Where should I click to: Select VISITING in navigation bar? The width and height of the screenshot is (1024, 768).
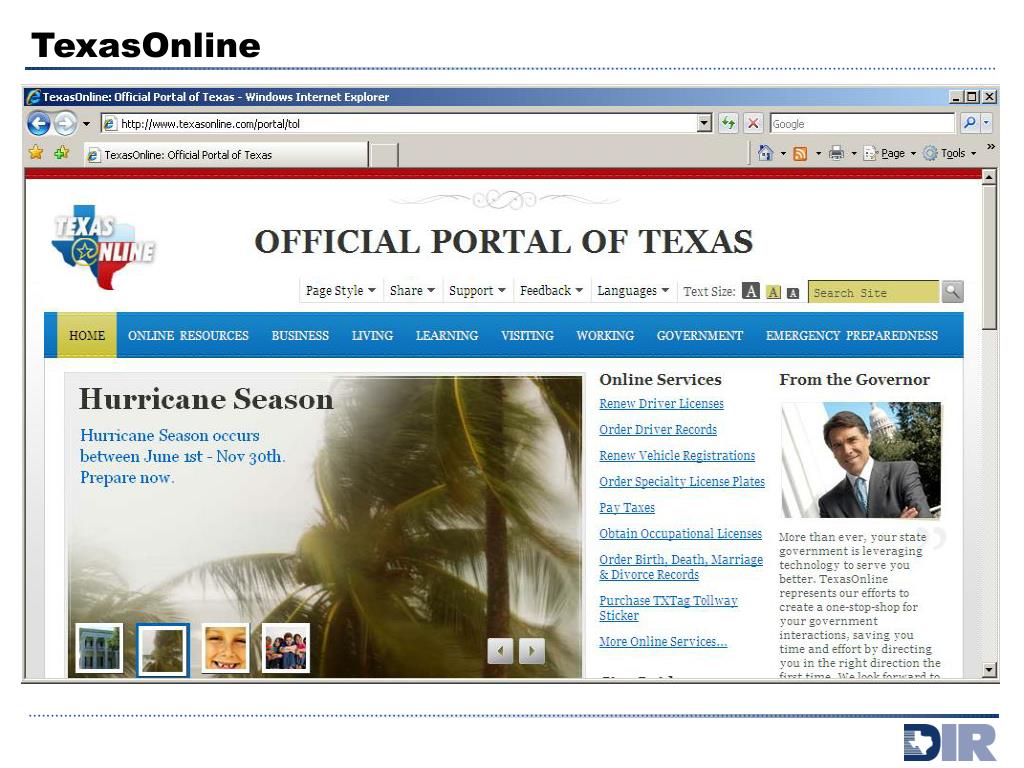tap(527, 336)
